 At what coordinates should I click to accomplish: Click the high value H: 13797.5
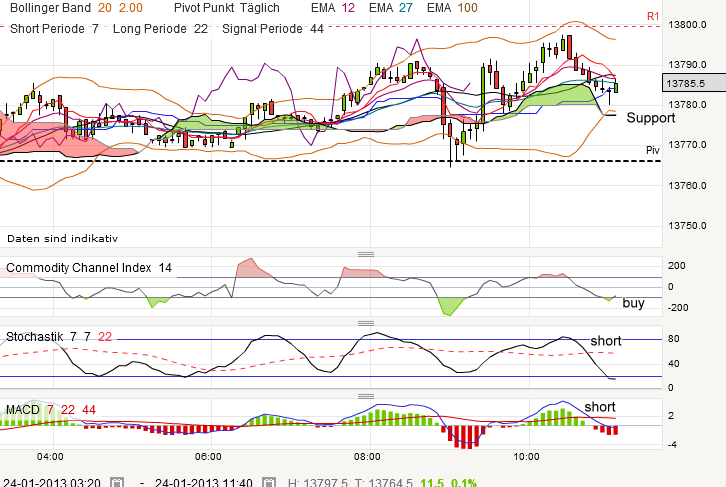[x=318, y=483]
